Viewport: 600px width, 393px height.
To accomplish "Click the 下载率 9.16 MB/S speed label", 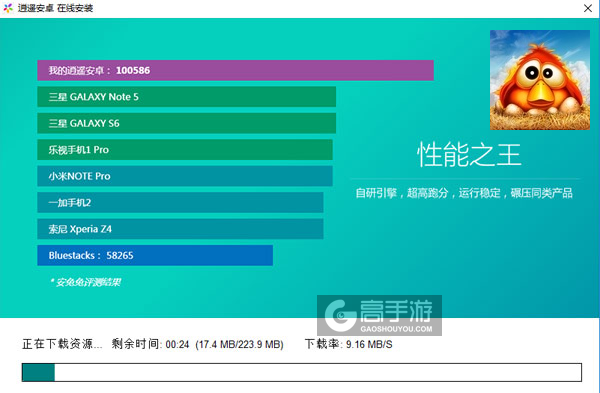I will click(349, 344).
